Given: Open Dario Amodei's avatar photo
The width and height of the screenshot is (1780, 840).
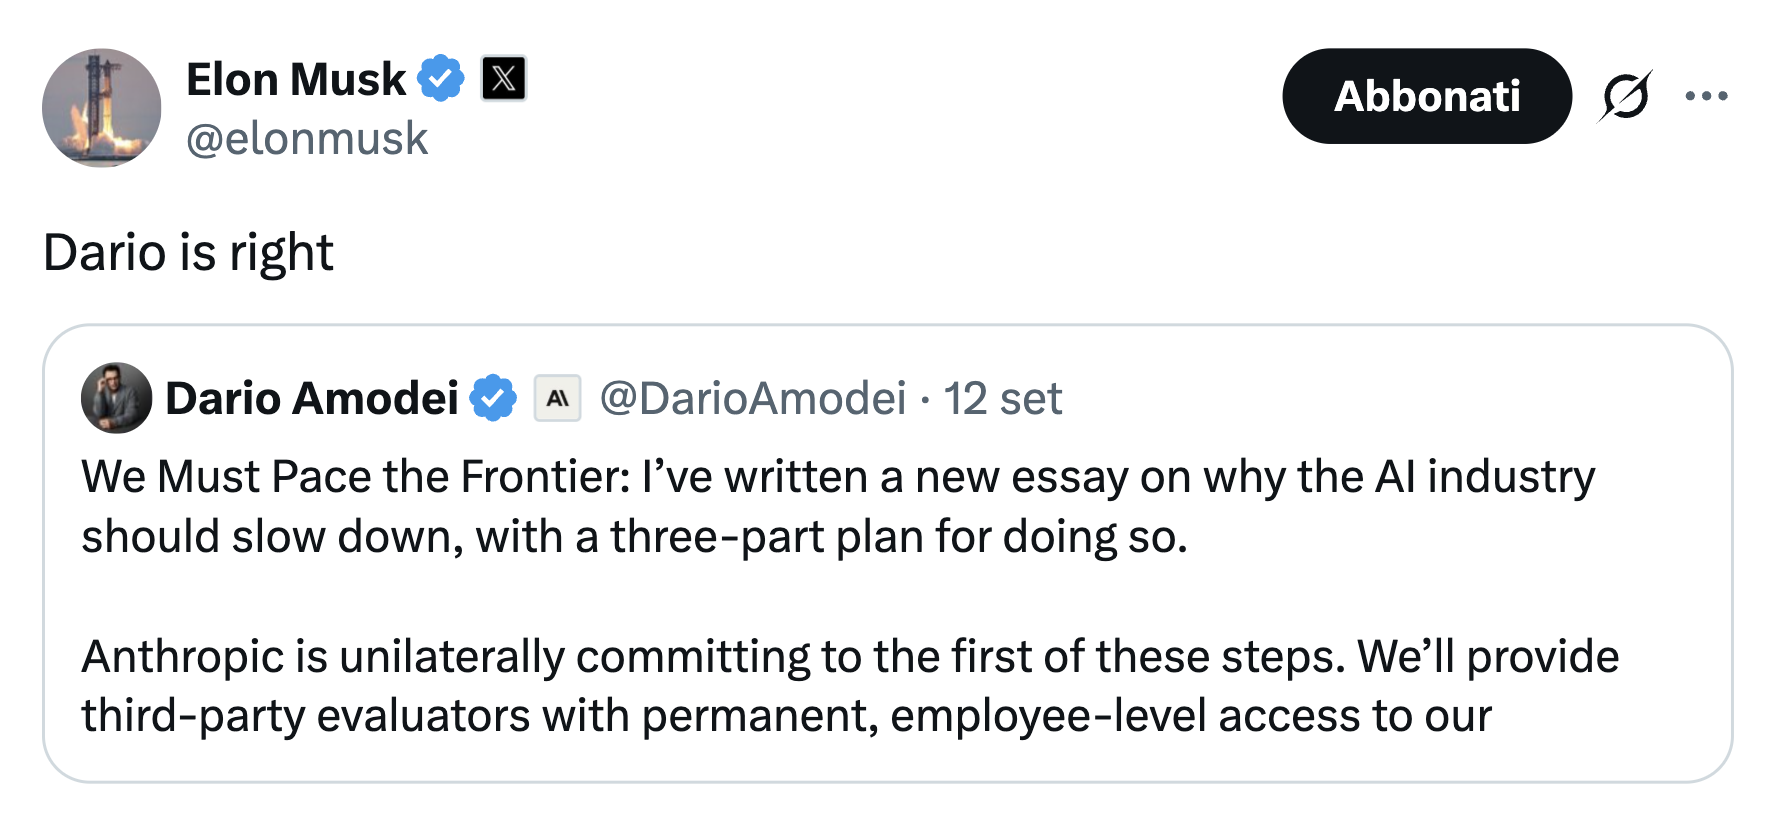Looking at the screenshot, I should pos(116,398).
